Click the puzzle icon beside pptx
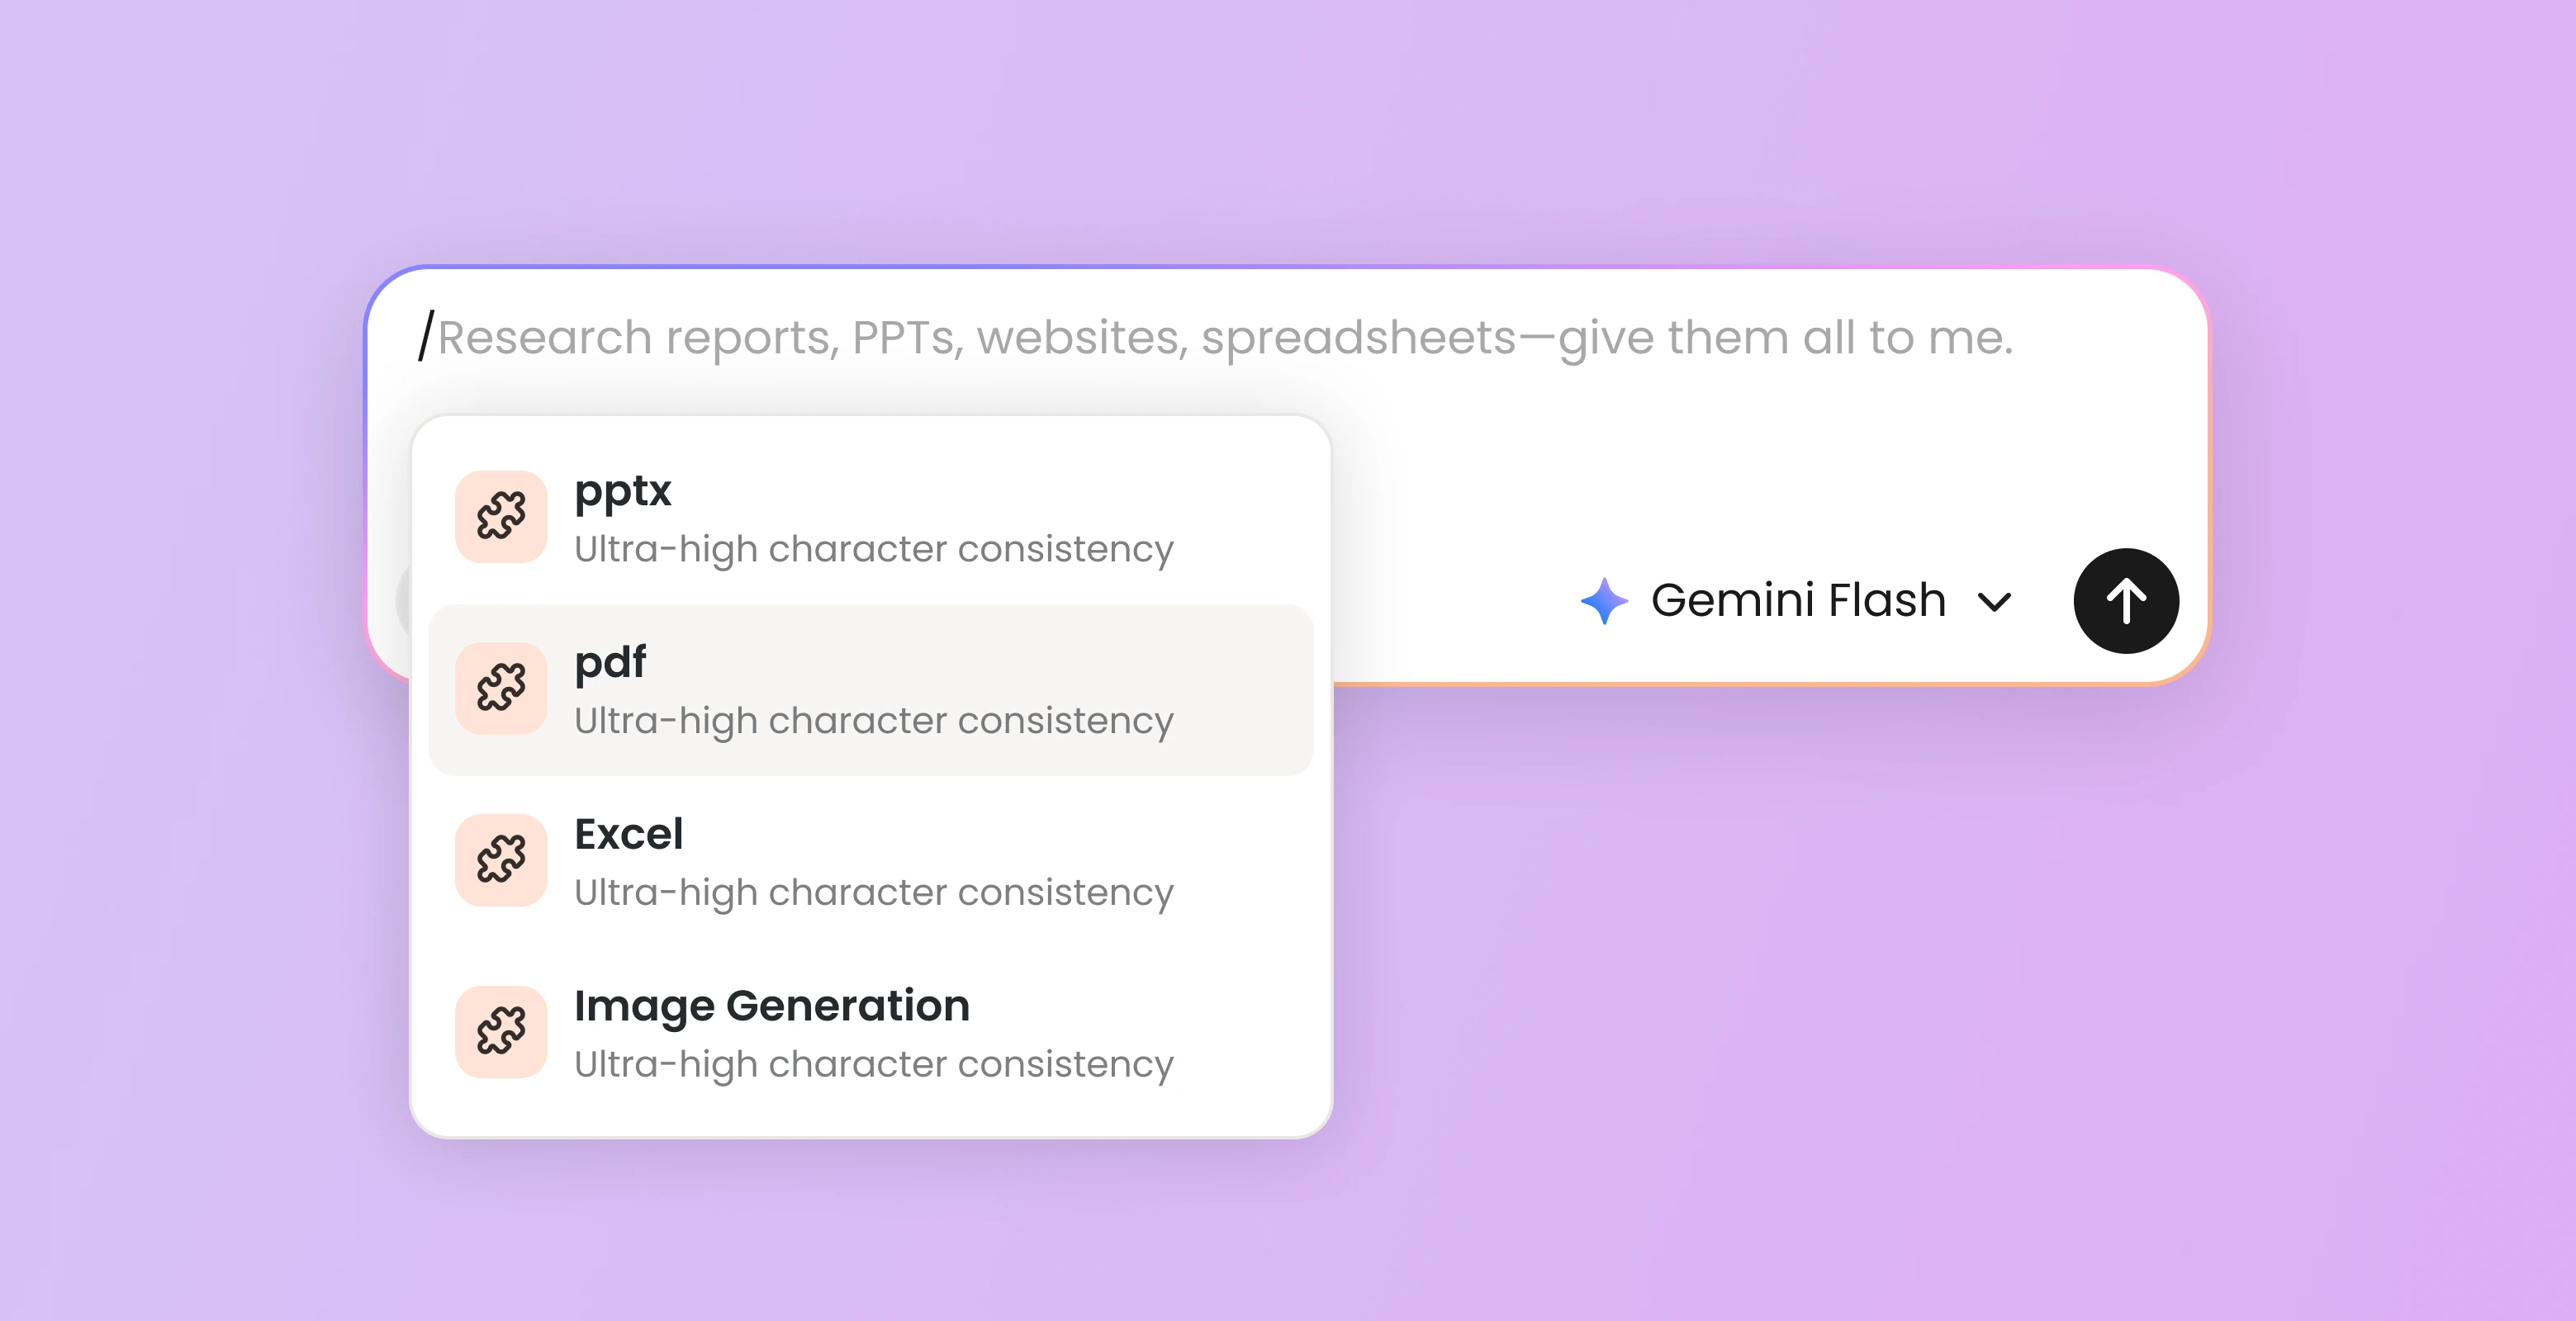 [501, 517]
